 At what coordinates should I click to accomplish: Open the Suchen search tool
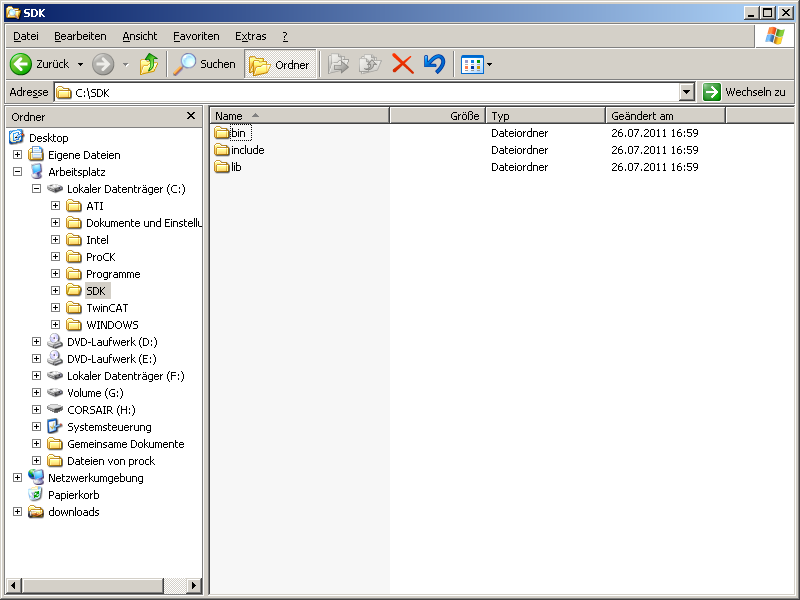click(204, 64)
